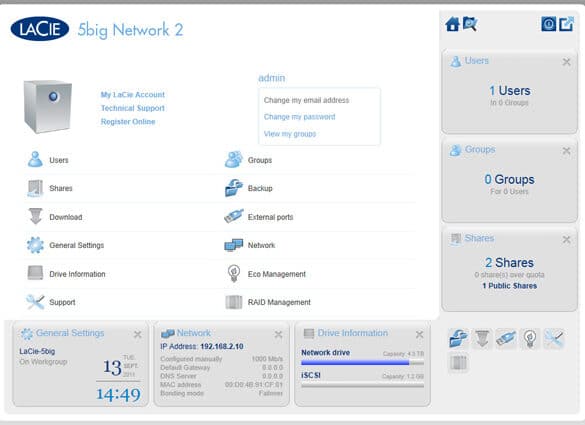The width and height of the screenshot is (585, 425).
Task: Open the General Settings menu label
Action: (76, 245)
